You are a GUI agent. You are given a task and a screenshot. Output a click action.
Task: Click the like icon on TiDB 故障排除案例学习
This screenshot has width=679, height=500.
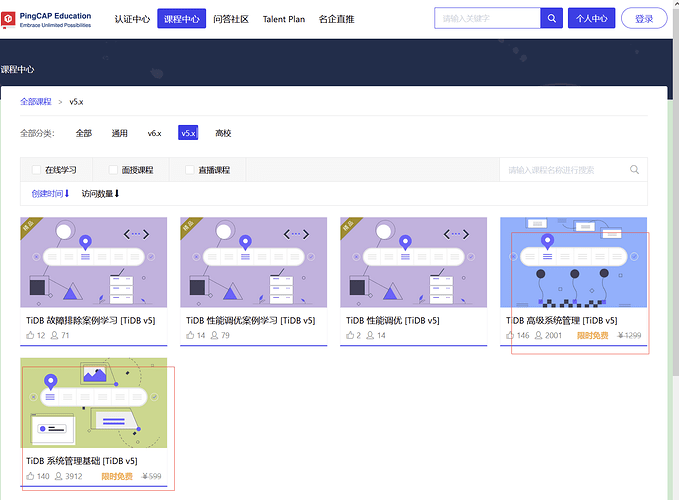click(30, 335)
